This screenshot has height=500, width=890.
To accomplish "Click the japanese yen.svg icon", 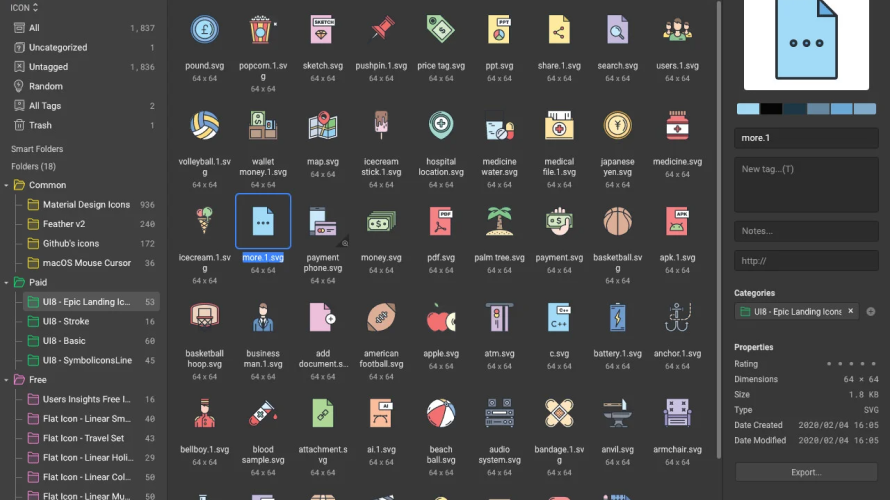I will coord(617,126).
